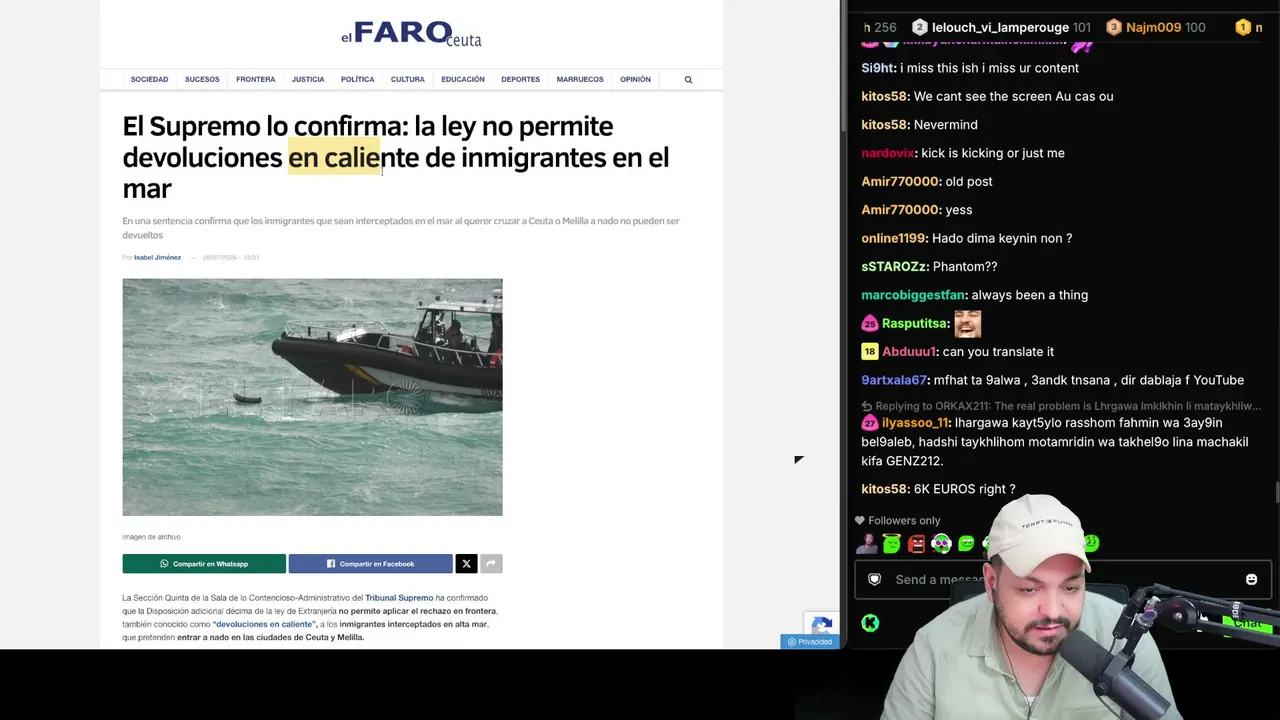Jump to the replied-to ORKAX211 message
The width and height of the screenshot is (1280, 720).
[x=1061, y=406]
